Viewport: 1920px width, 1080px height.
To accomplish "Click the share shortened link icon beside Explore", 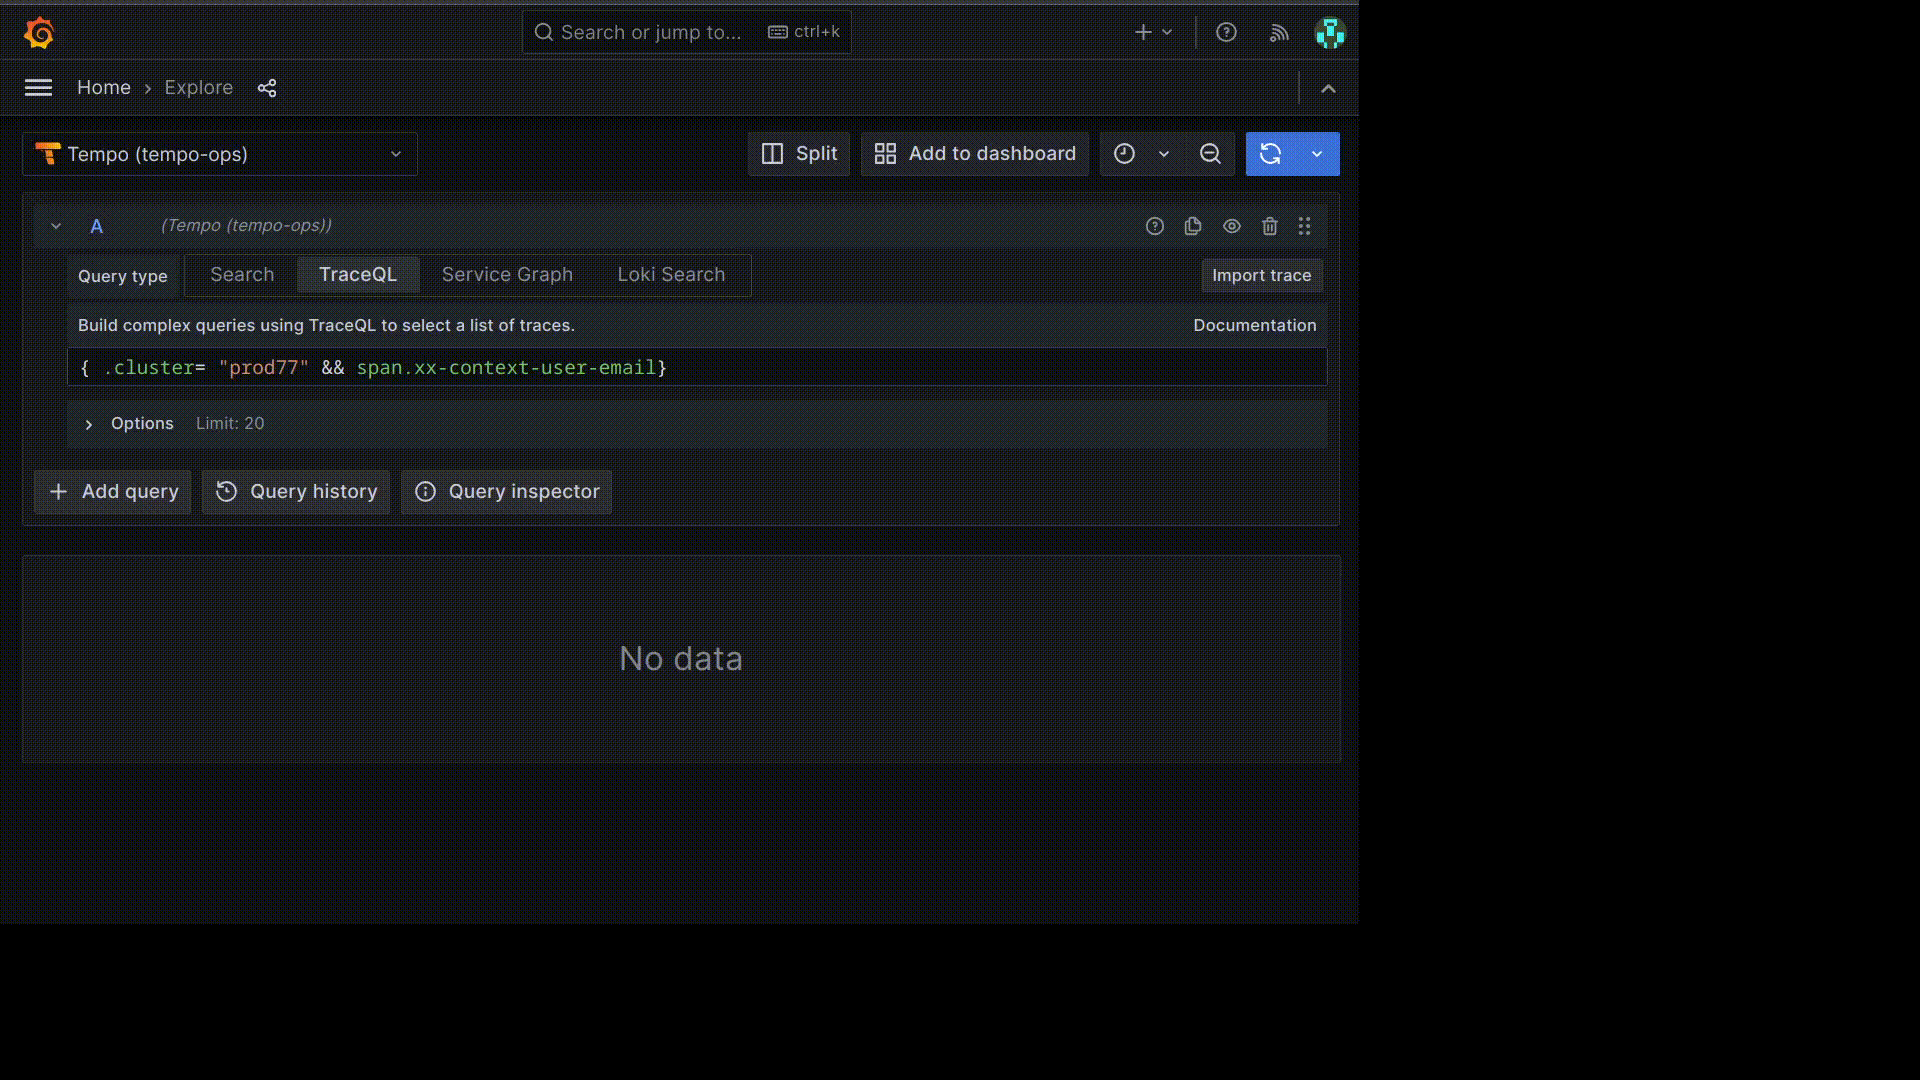I will [266, 88].
